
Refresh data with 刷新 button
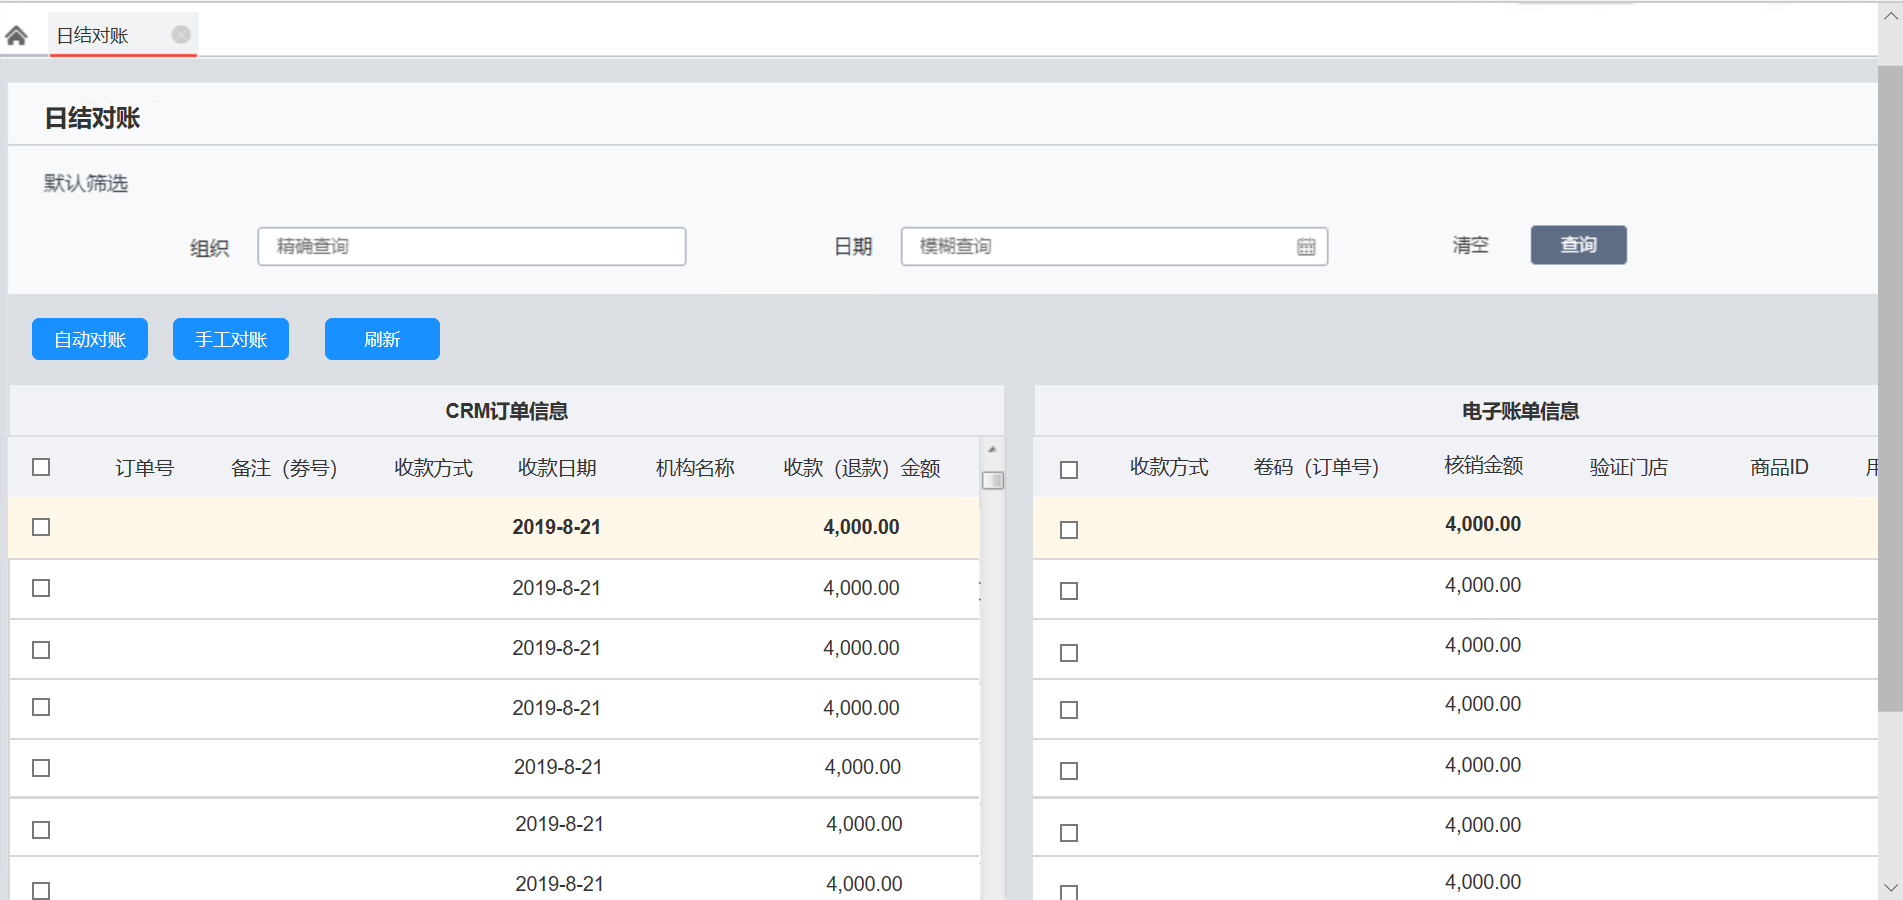(x=382, y=339)
